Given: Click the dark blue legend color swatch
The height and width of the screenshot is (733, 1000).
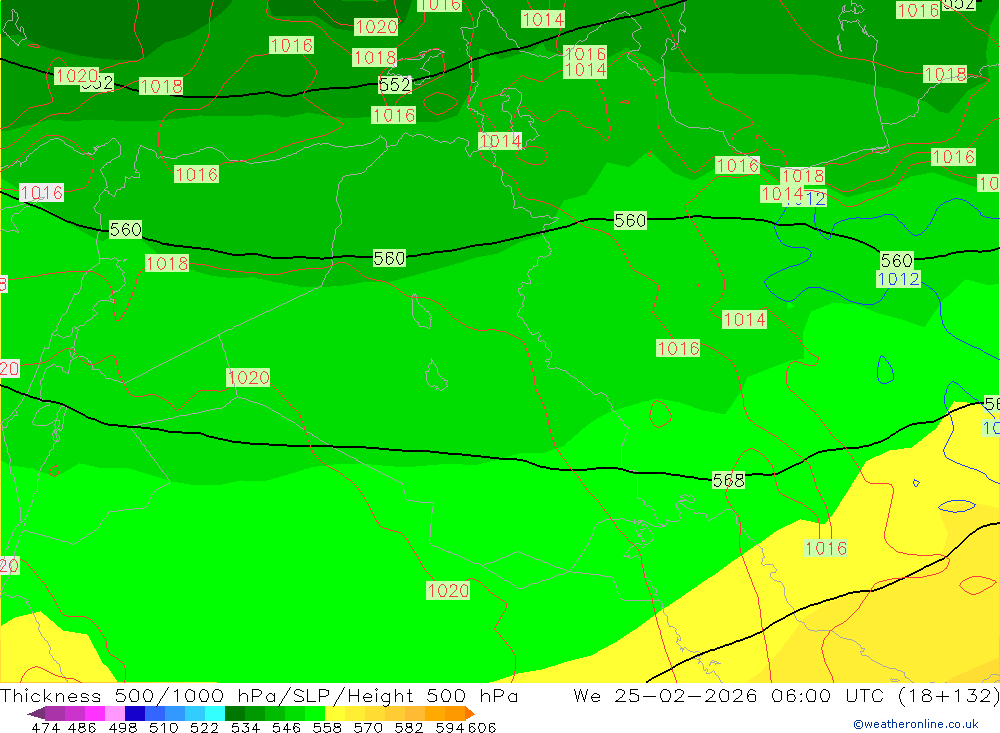Looking at the screenshot, I should 135,713.
